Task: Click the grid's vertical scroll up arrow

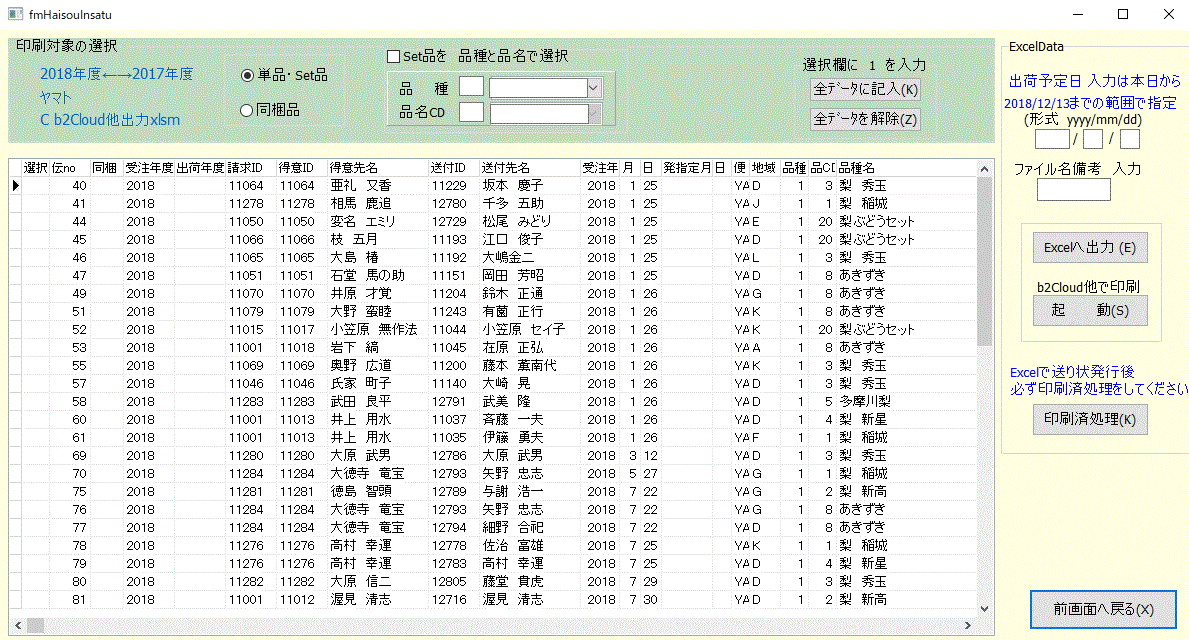Action: coord(984,168)
